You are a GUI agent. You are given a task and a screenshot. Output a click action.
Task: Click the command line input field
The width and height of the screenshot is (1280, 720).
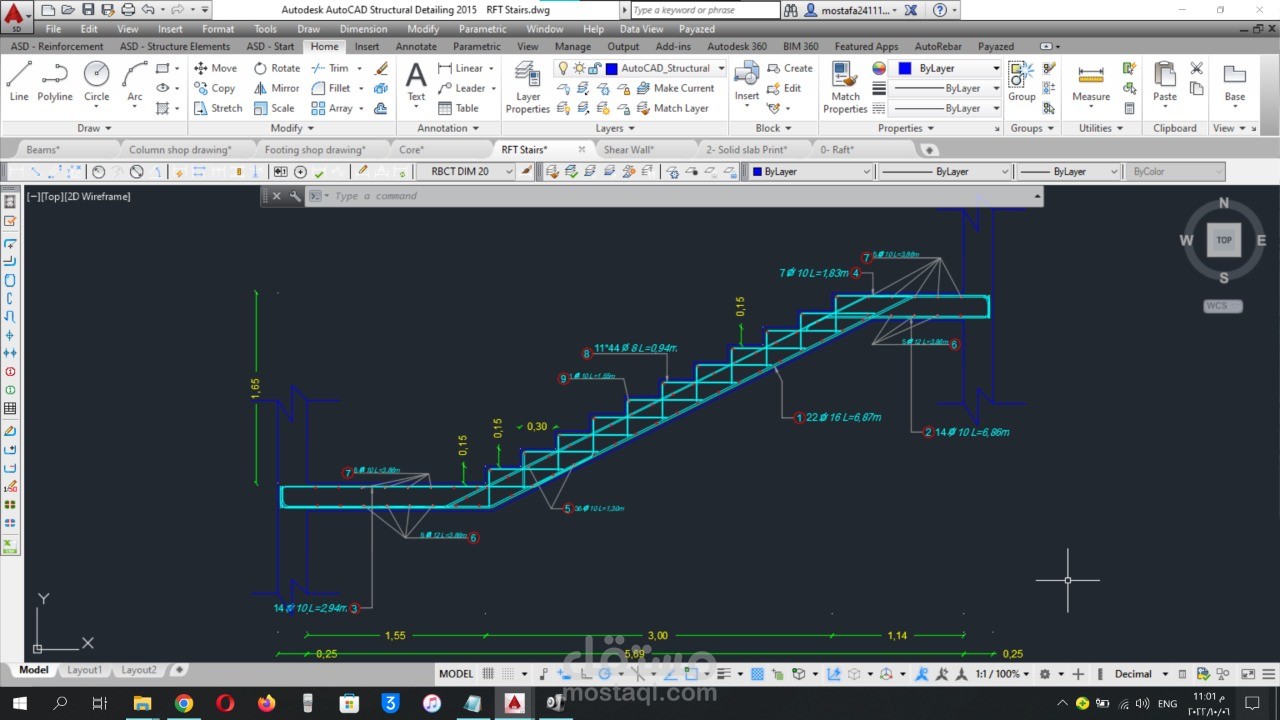pyautogui.click(x=680, y=196)
